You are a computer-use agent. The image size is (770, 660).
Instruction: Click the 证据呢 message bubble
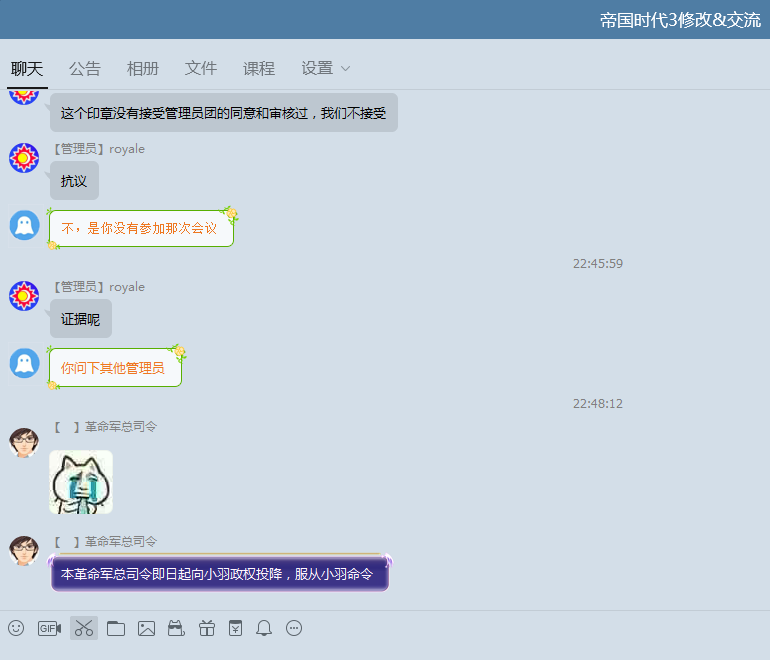(81, 319)
